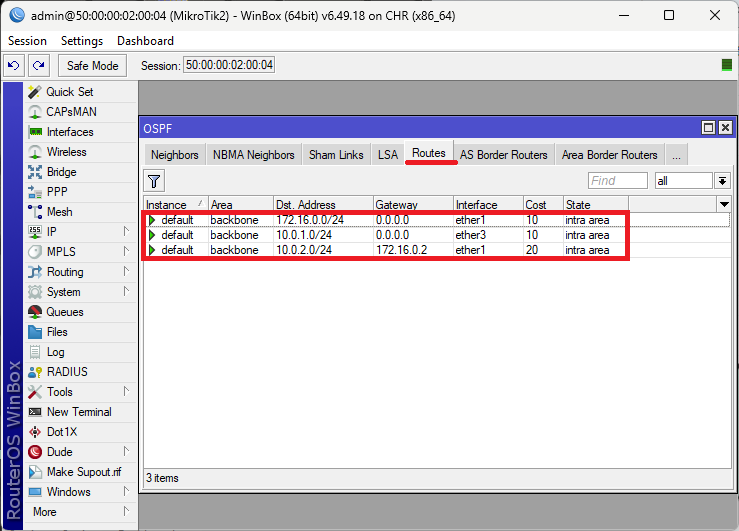The width and height of the screenshot is (739, 531).
Task: Open Quick Set from the sidebar
Action: [69, 92]
